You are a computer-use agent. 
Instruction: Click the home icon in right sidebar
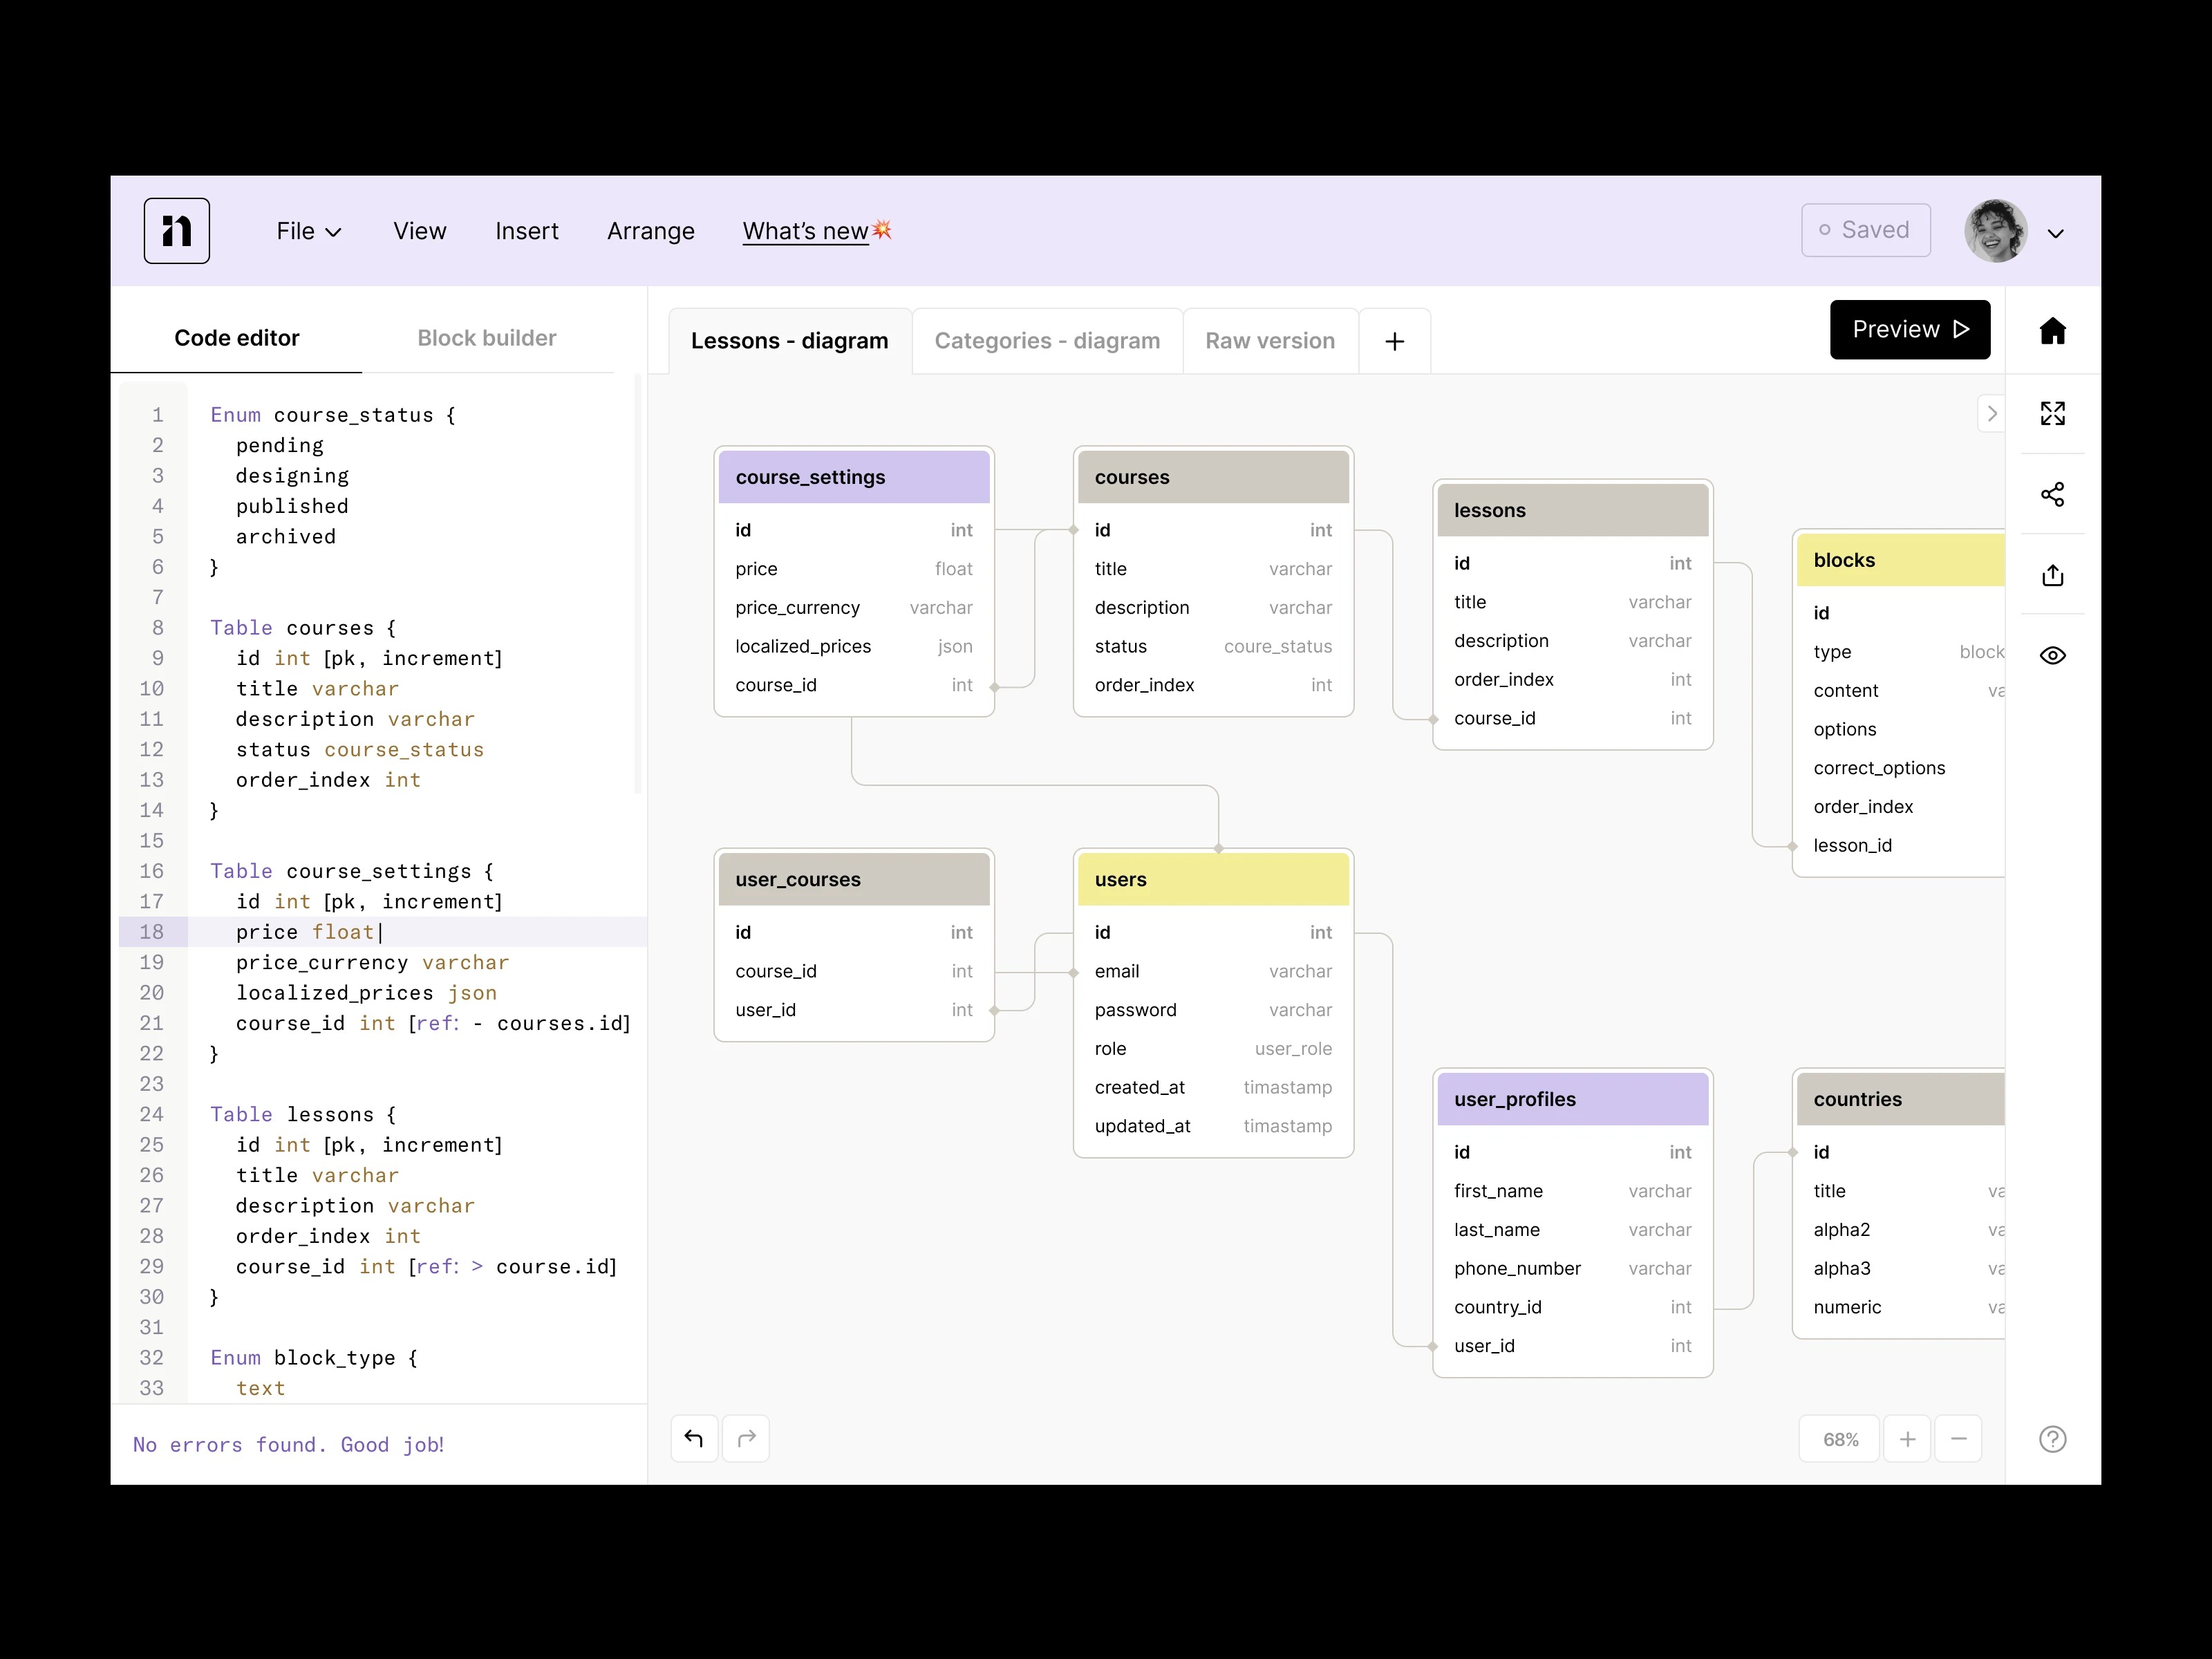tap(2052, 331)
